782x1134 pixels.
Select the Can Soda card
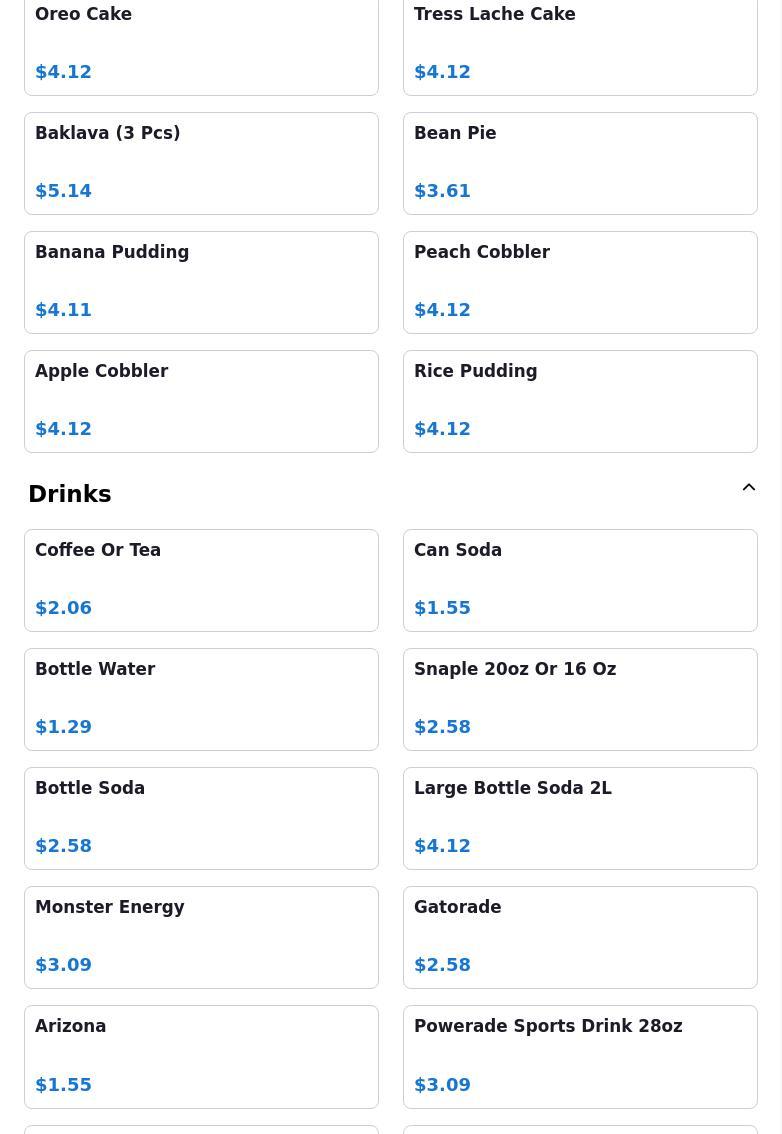[580, 581]
